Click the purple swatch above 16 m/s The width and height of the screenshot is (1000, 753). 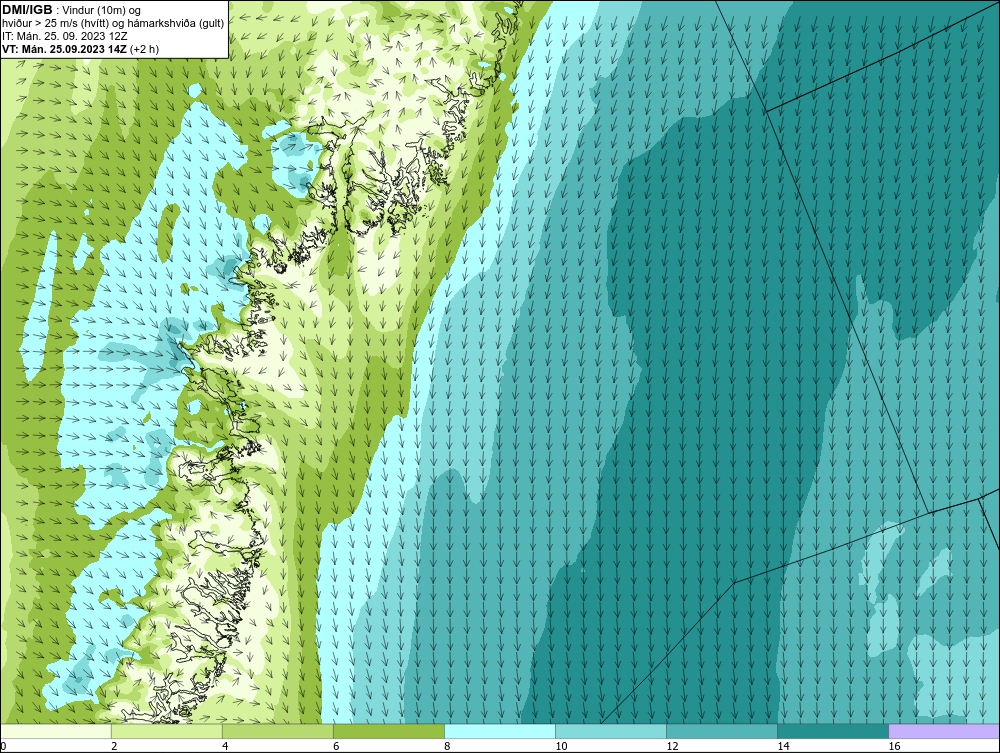(945, 731)
